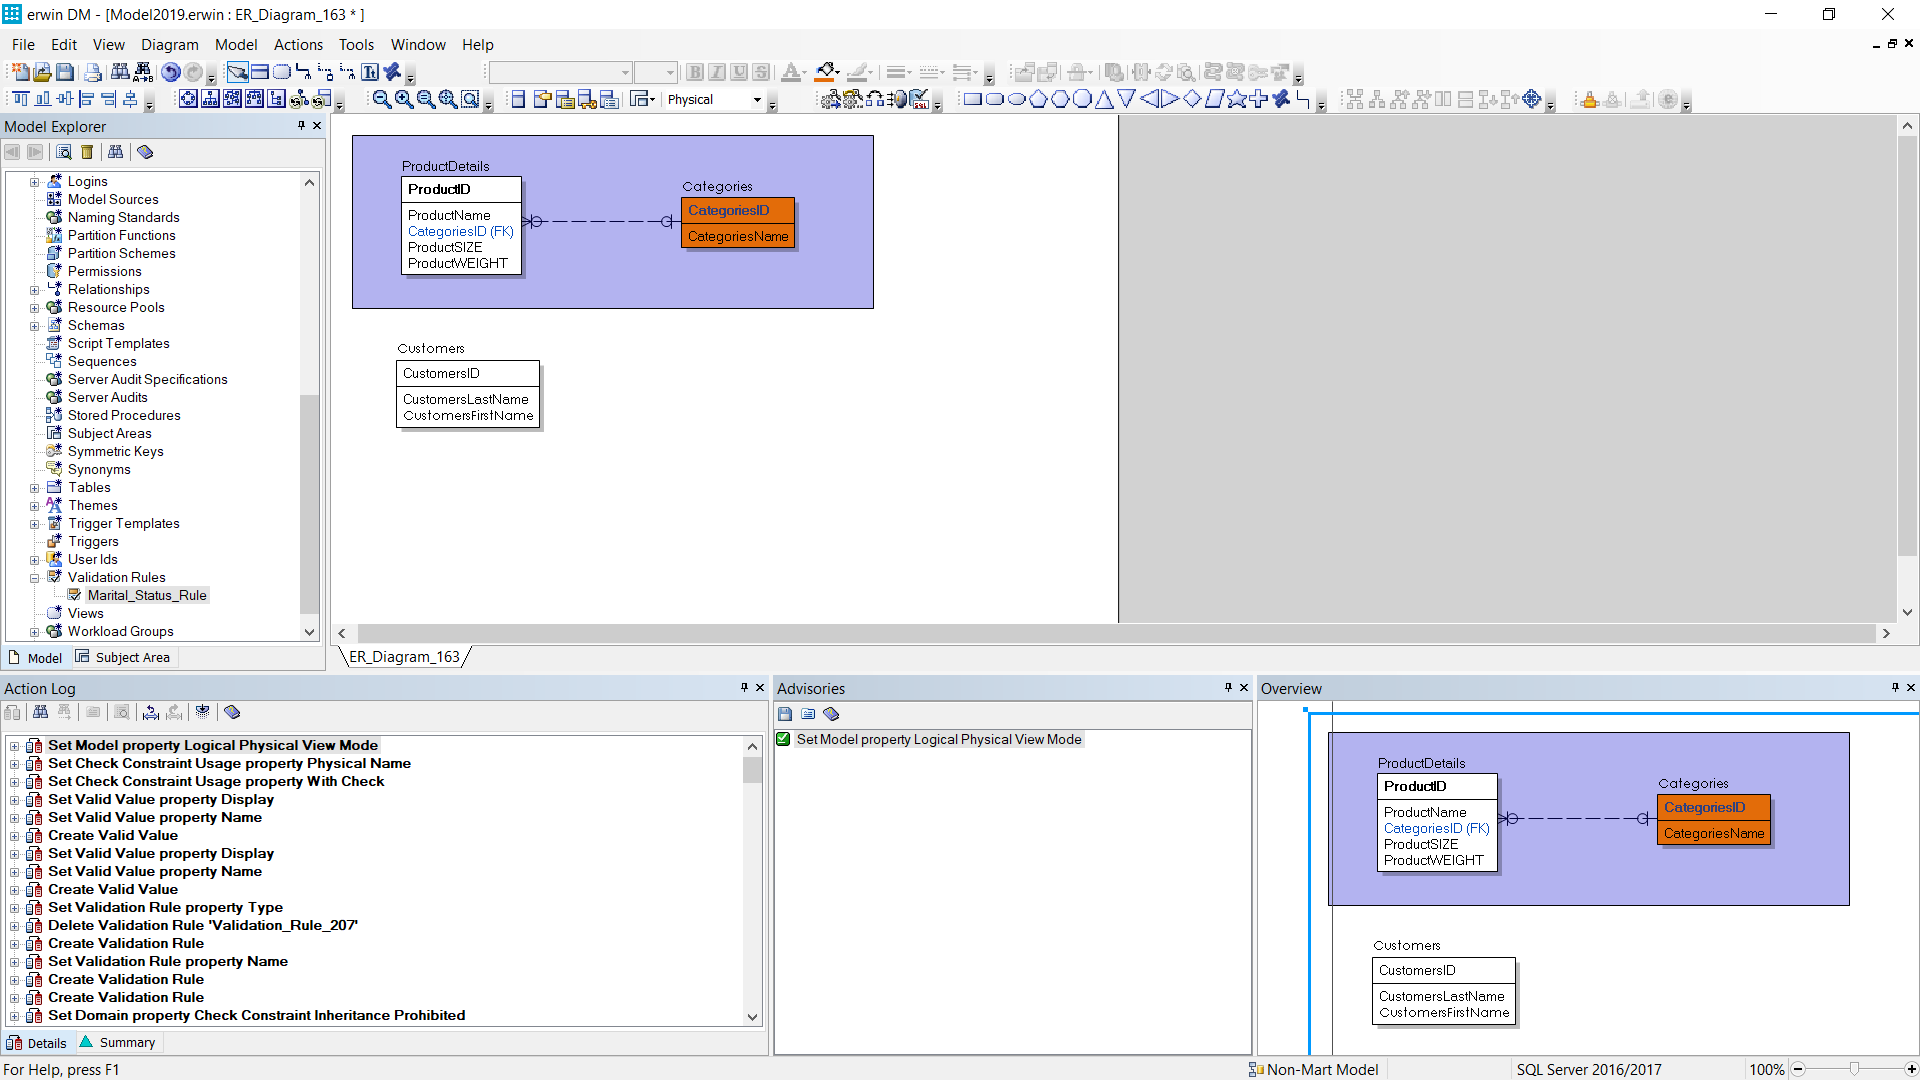
Task: Click the Zoom In magnifier icon
Action: 404,99
